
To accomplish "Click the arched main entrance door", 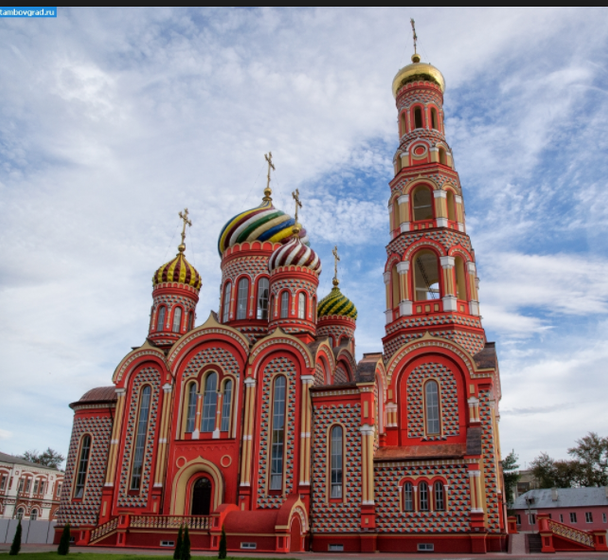I will pos(201,496).
